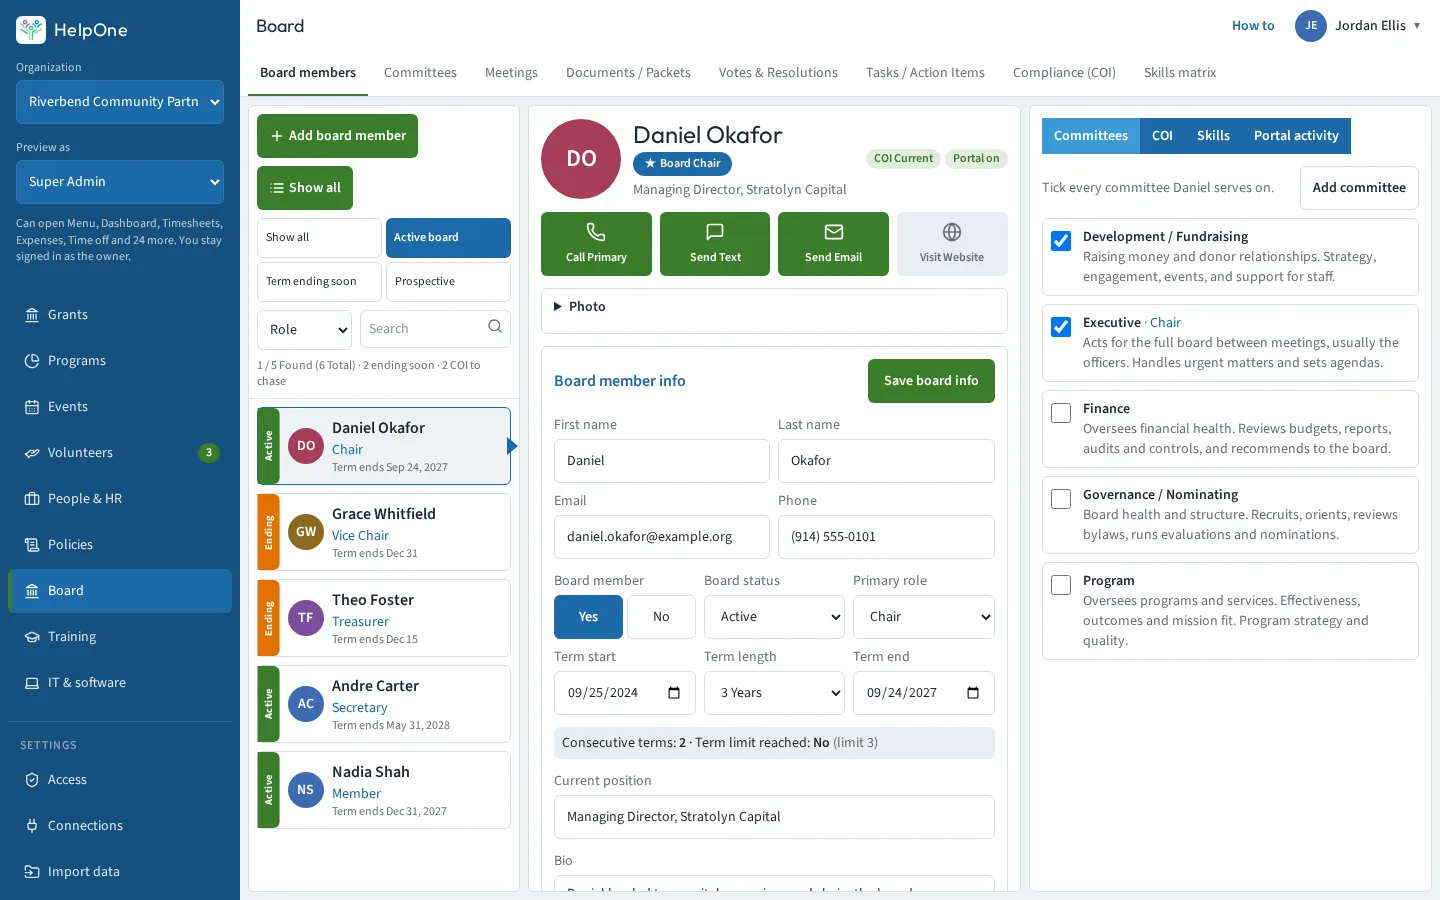Screen dimensions: 1440x900
Task: Uncheck Development / Fundraising committee
Action: point(1061,241)
